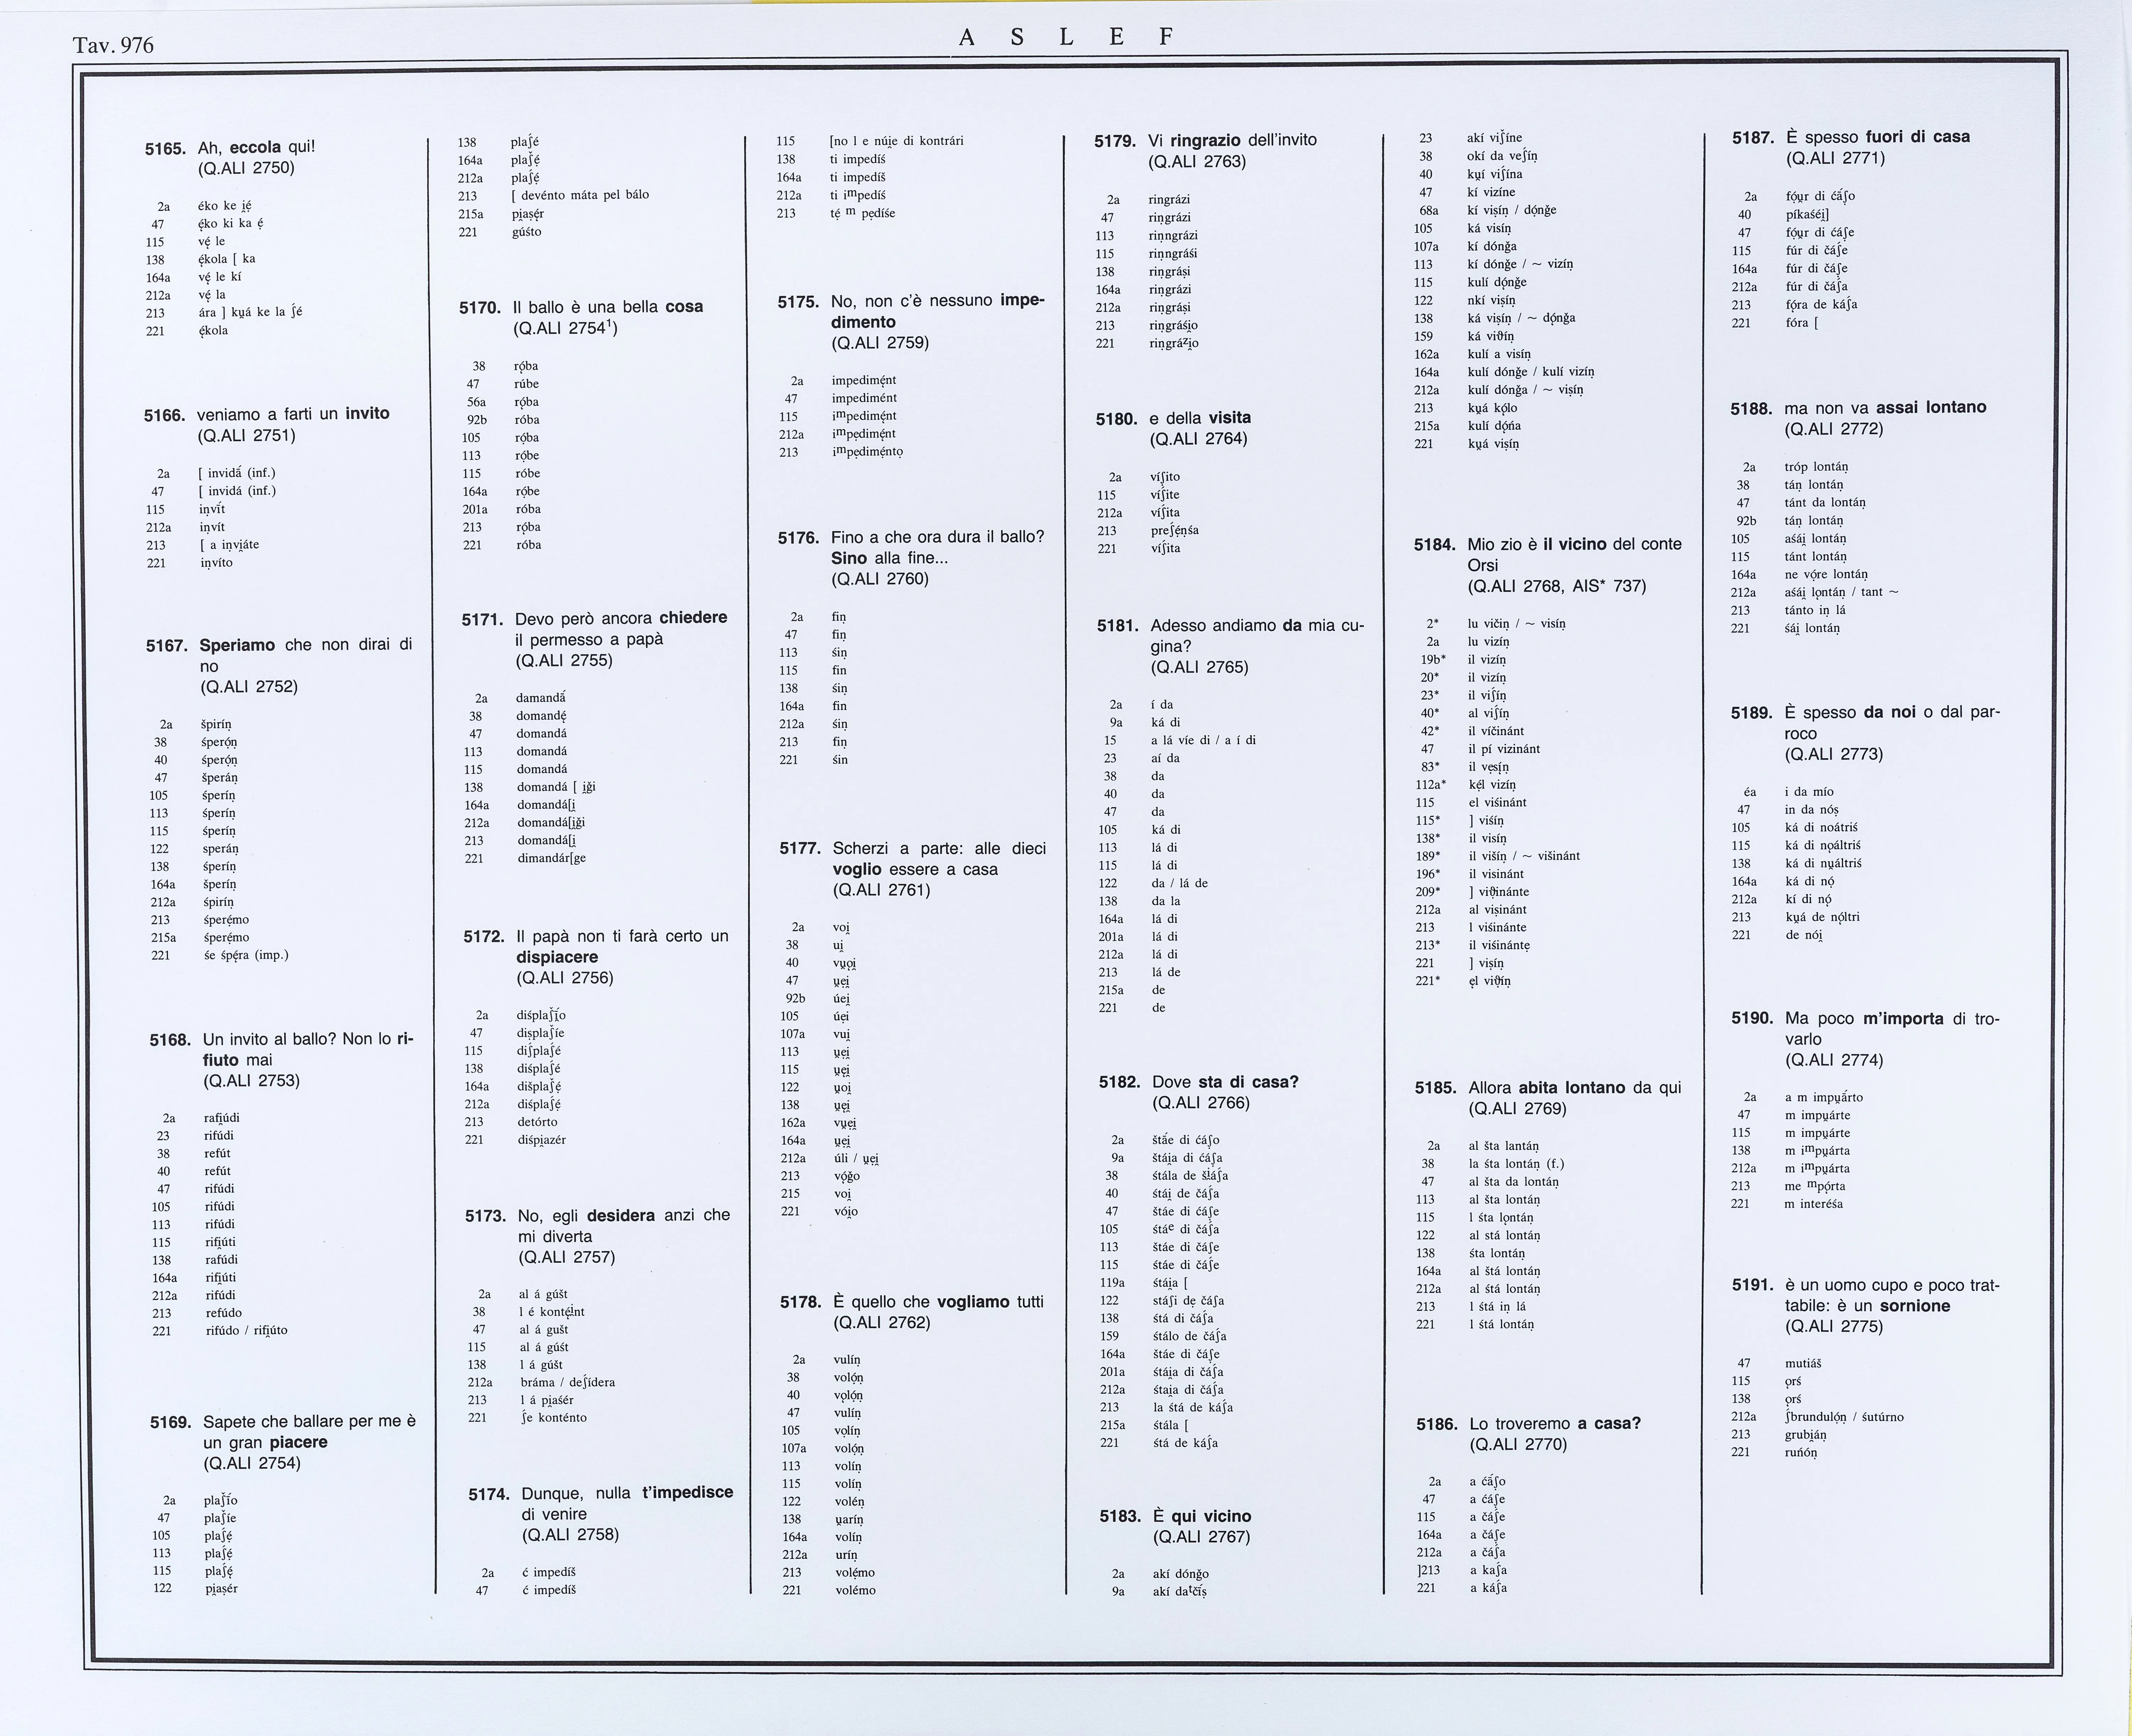
Task: Open entry 5182 'Dove sta di casa?'
Action: tap(1225, 1082)
